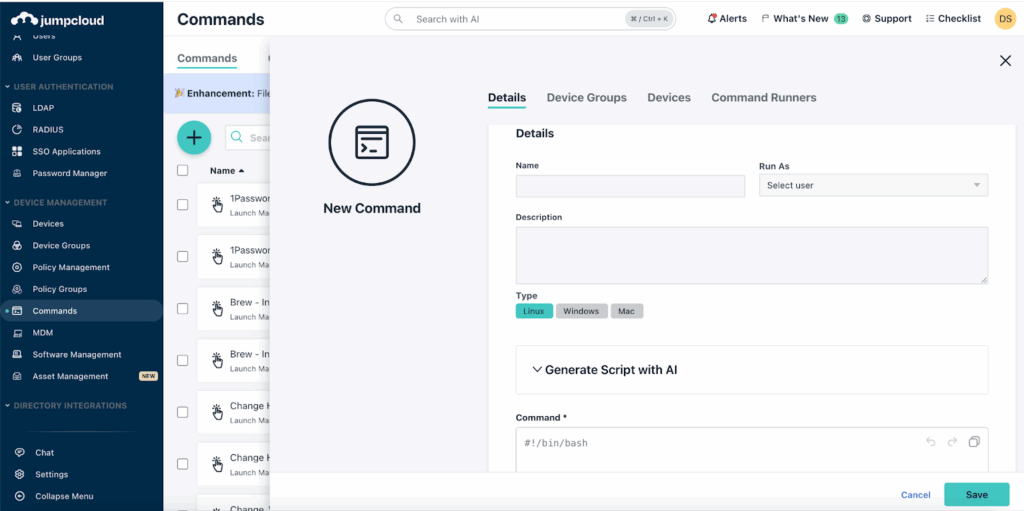Click the Save button
The height and width of the screenshot is (511, 1024).
pyautogui.click(x=976, y=495)
